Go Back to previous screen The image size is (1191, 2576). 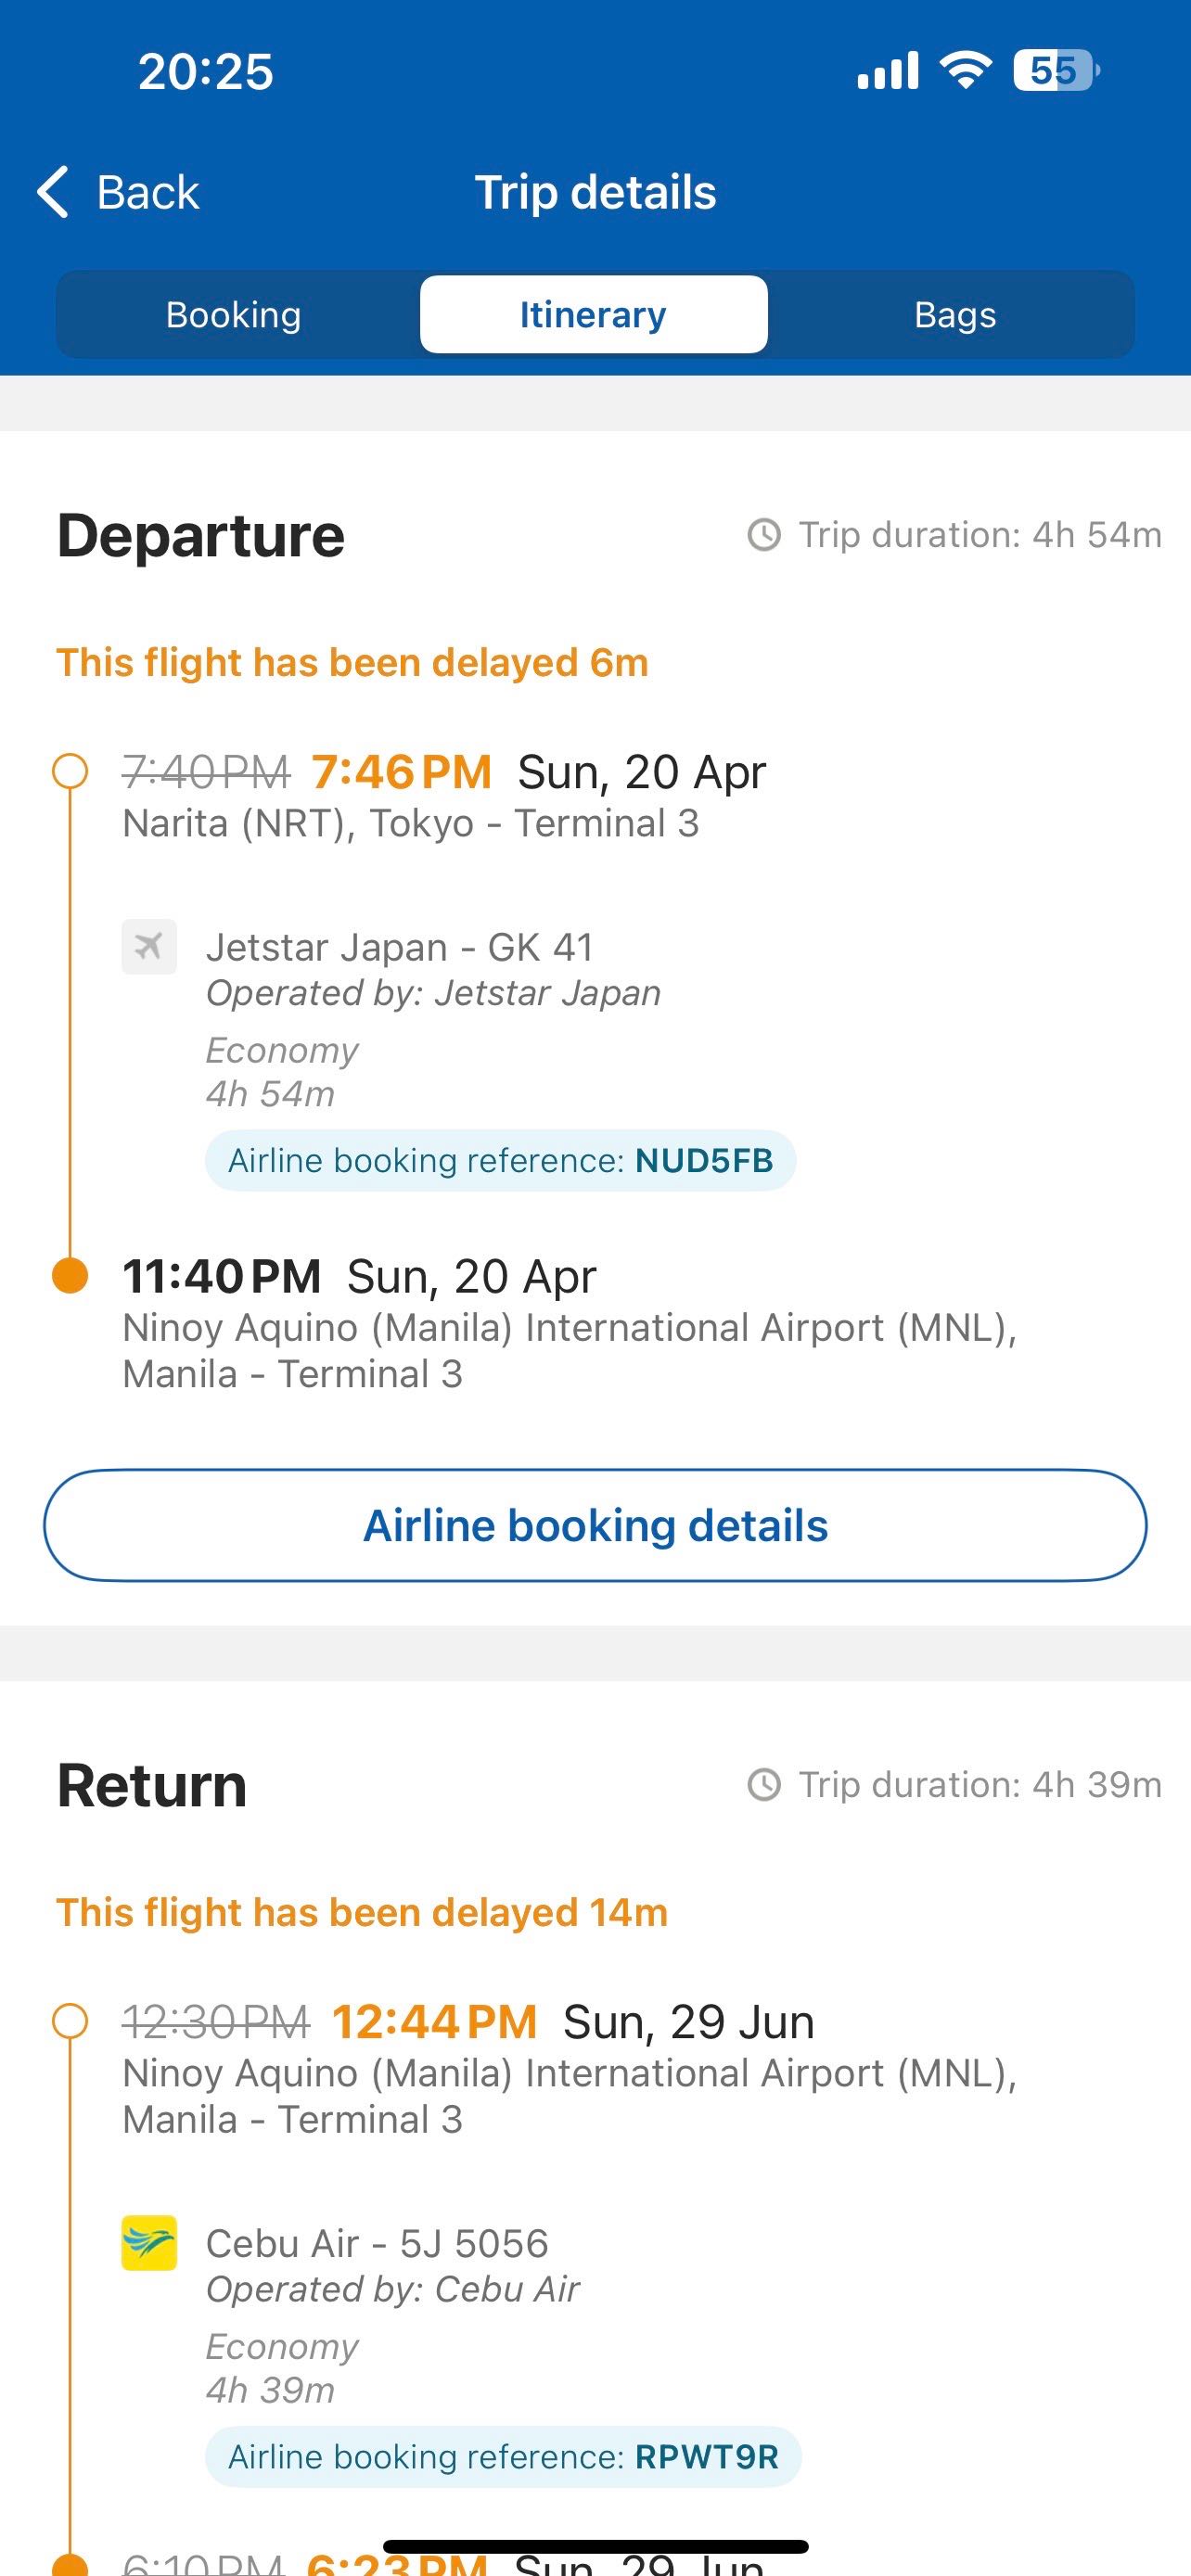coord(147,192)
